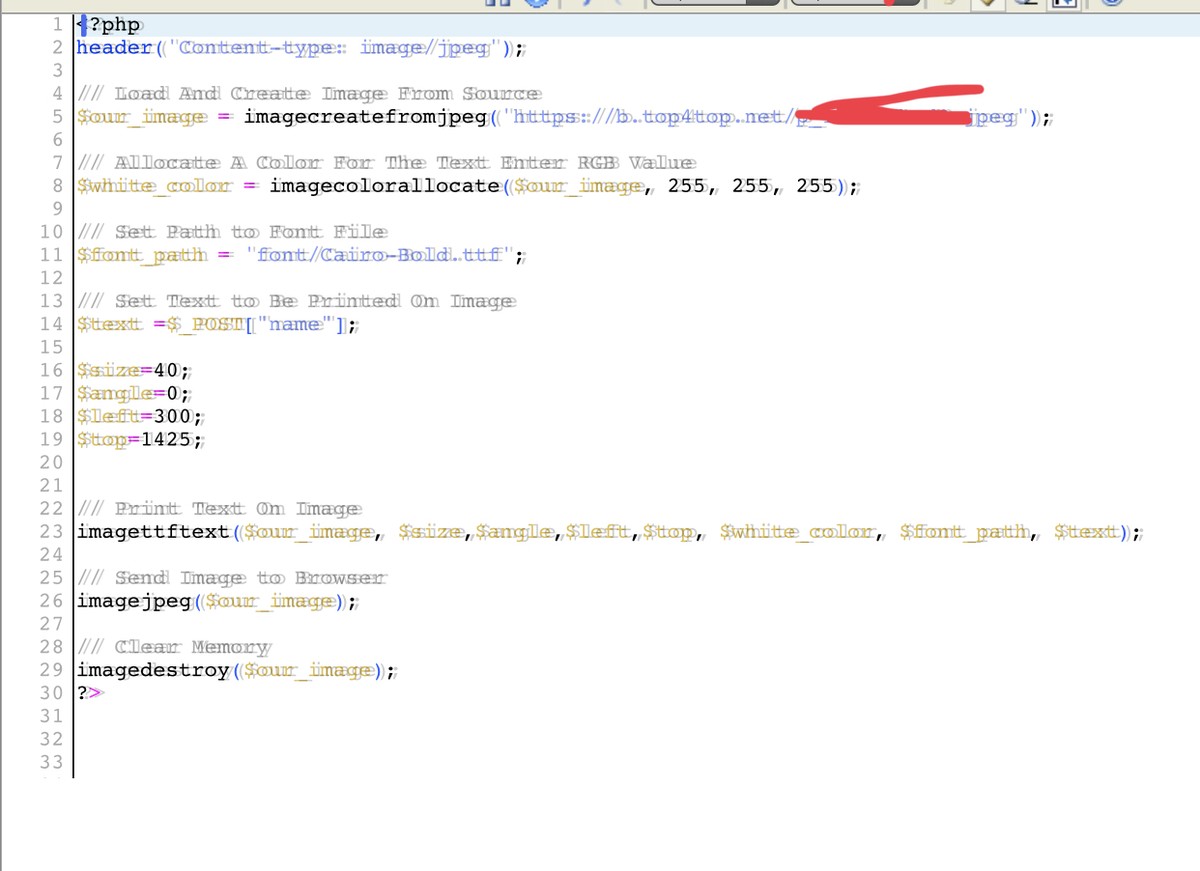Viewport: 1200px width, 871px height.
Task: Click the imagettftext function name on line 23
Action: pos(153,531)
